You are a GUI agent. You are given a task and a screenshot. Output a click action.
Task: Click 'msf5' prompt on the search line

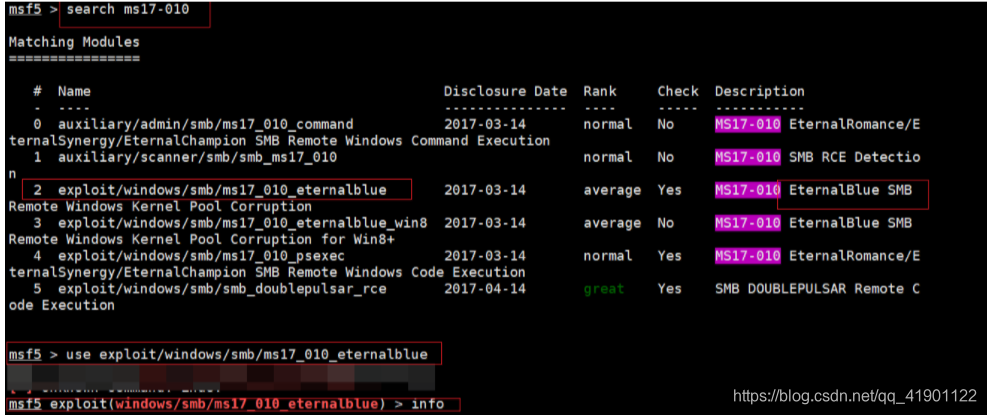[25, 9]
